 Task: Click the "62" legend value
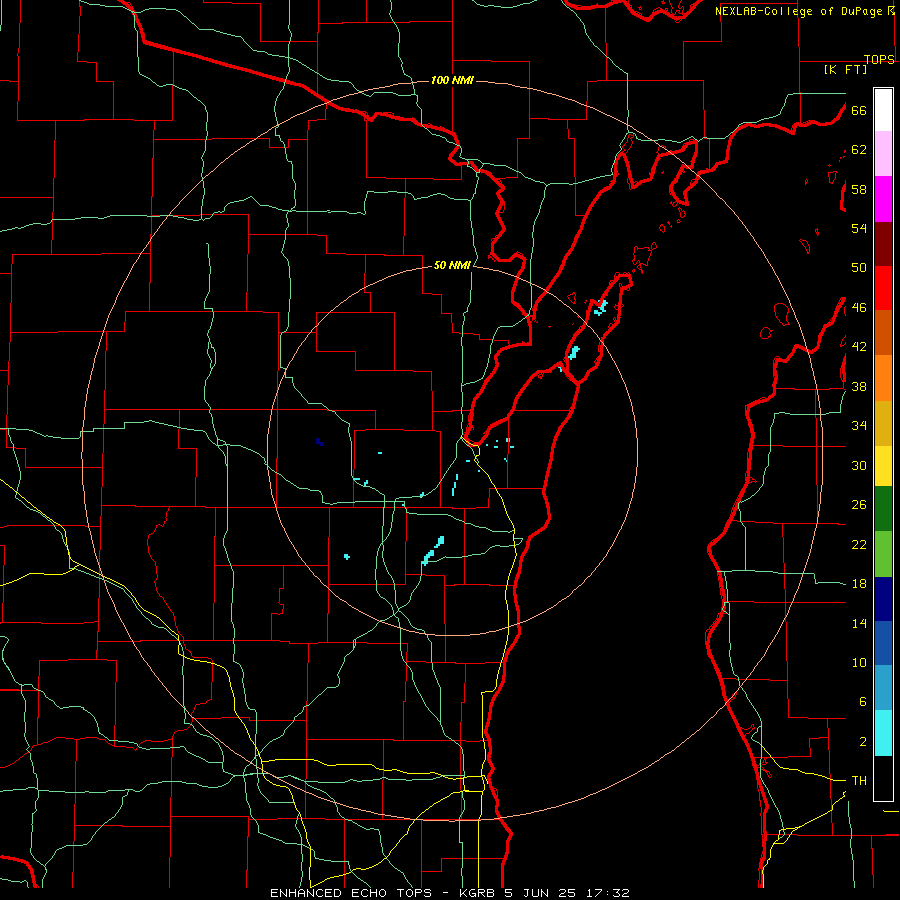[859, 150]
